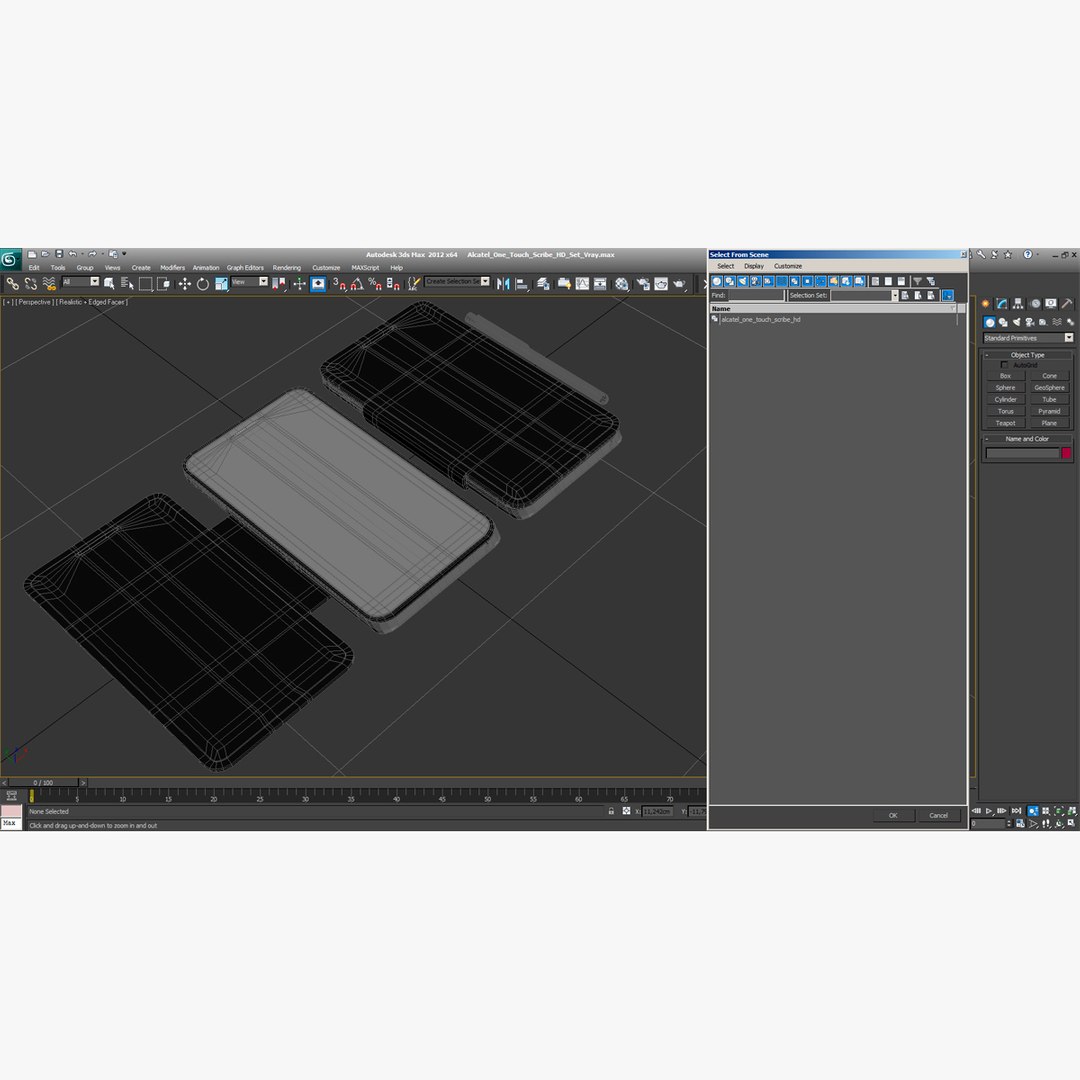
Task: Click the Use Pivot Point Center icon
Action: pyautogui.click(x=279, y=283)
